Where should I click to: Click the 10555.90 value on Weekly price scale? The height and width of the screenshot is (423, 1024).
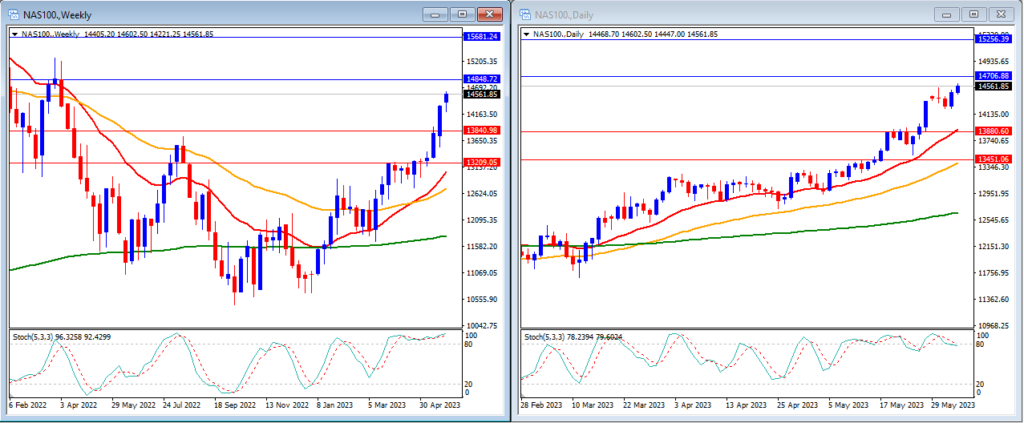point(483,299)
